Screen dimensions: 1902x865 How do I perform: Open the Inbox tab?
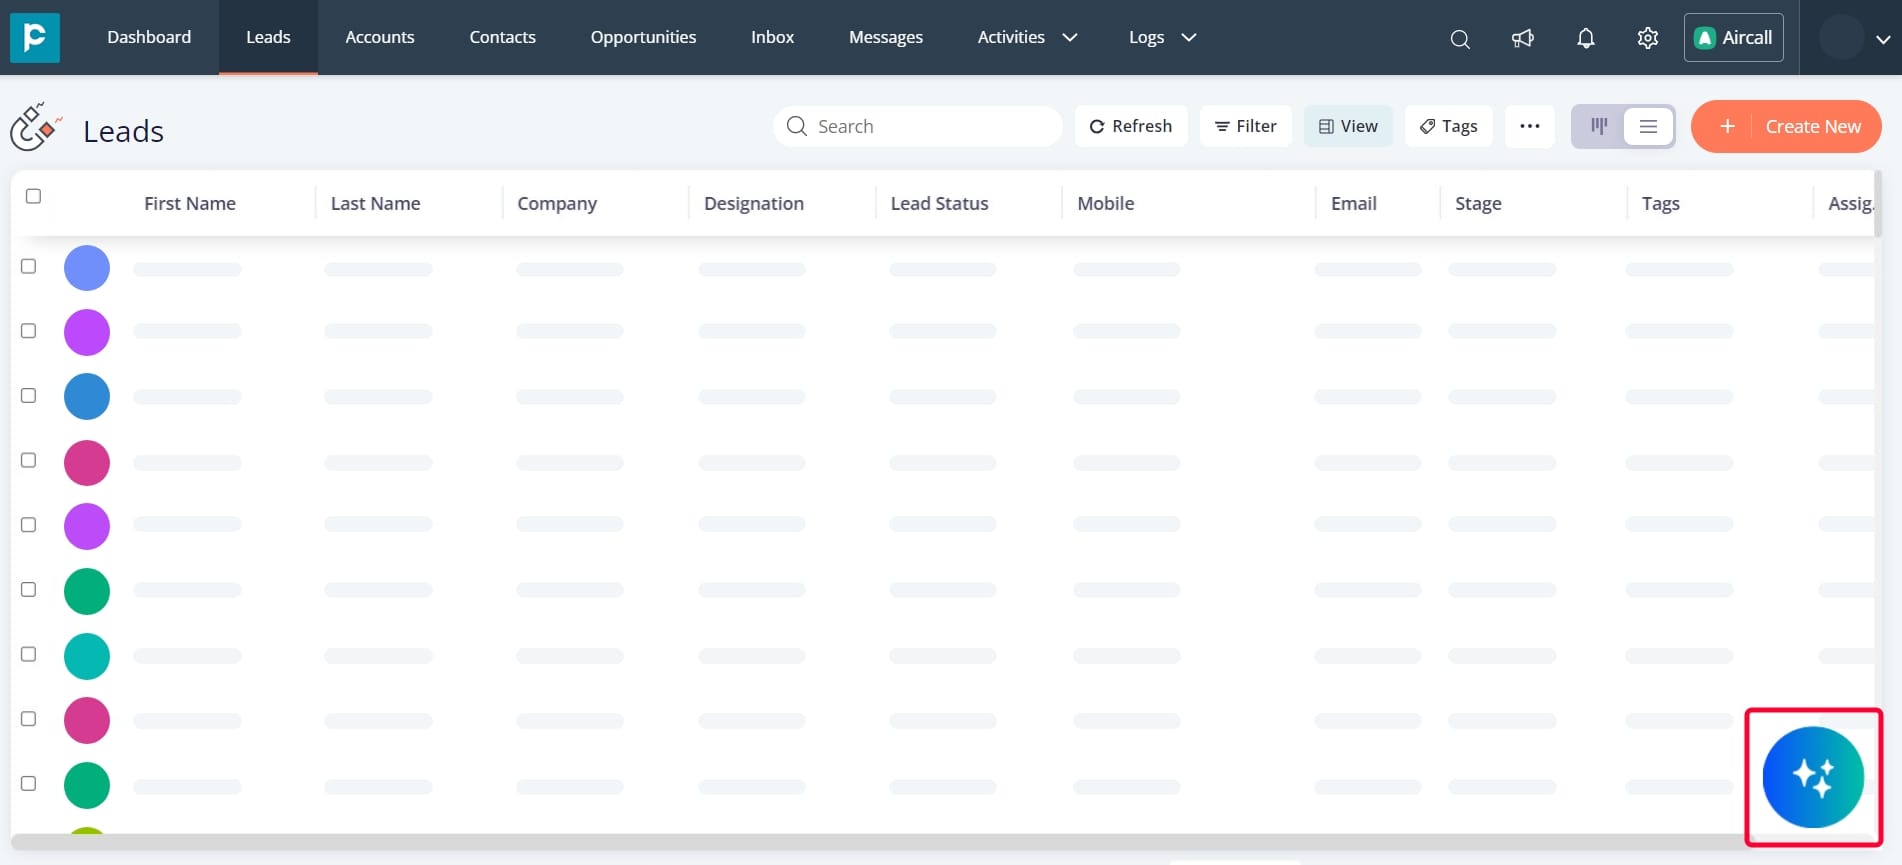[x=773, y=37]
